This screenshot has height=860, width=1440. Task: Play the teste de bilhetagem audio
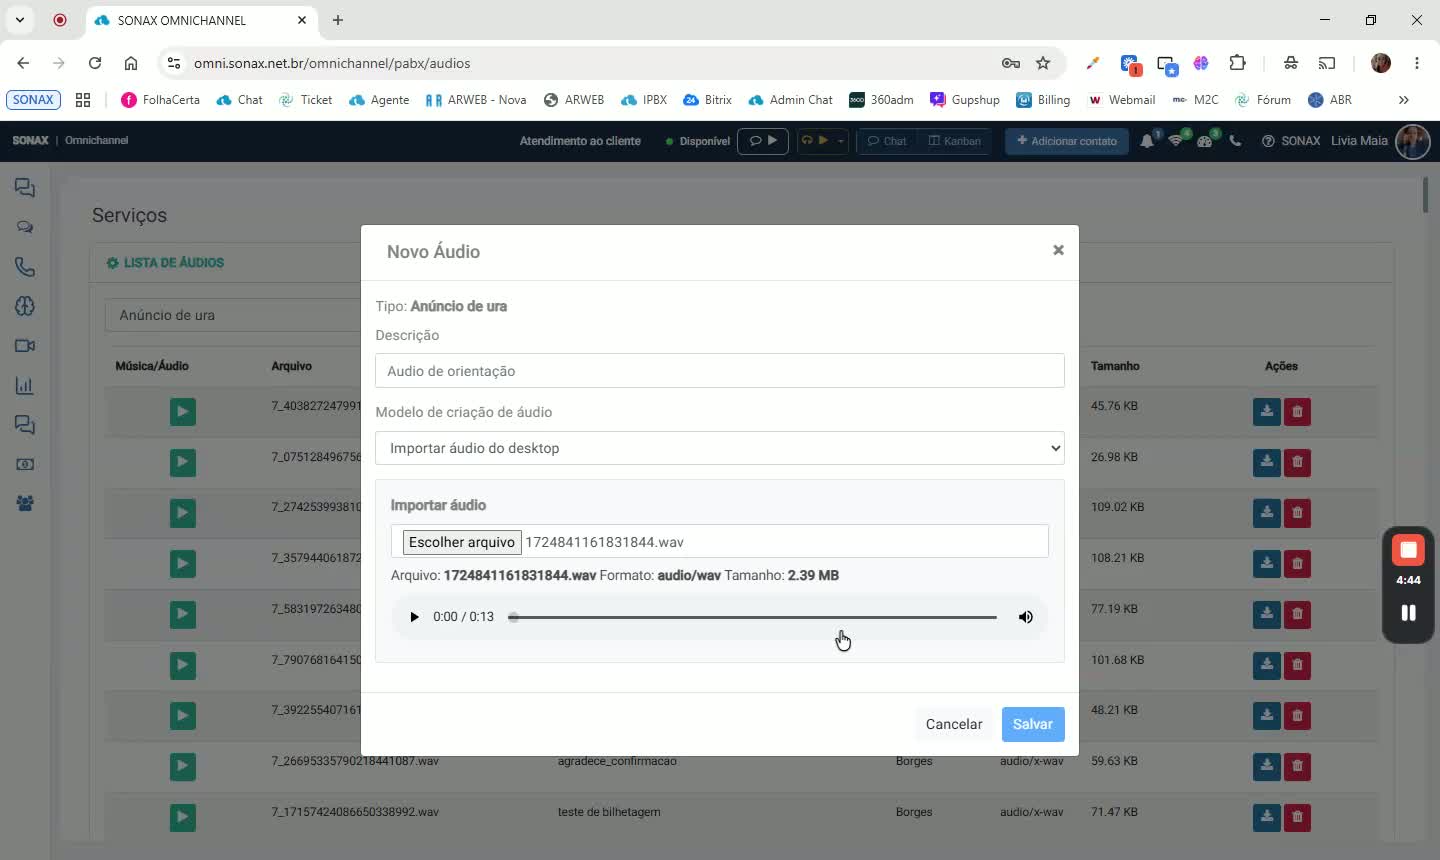tap(182, 817)
